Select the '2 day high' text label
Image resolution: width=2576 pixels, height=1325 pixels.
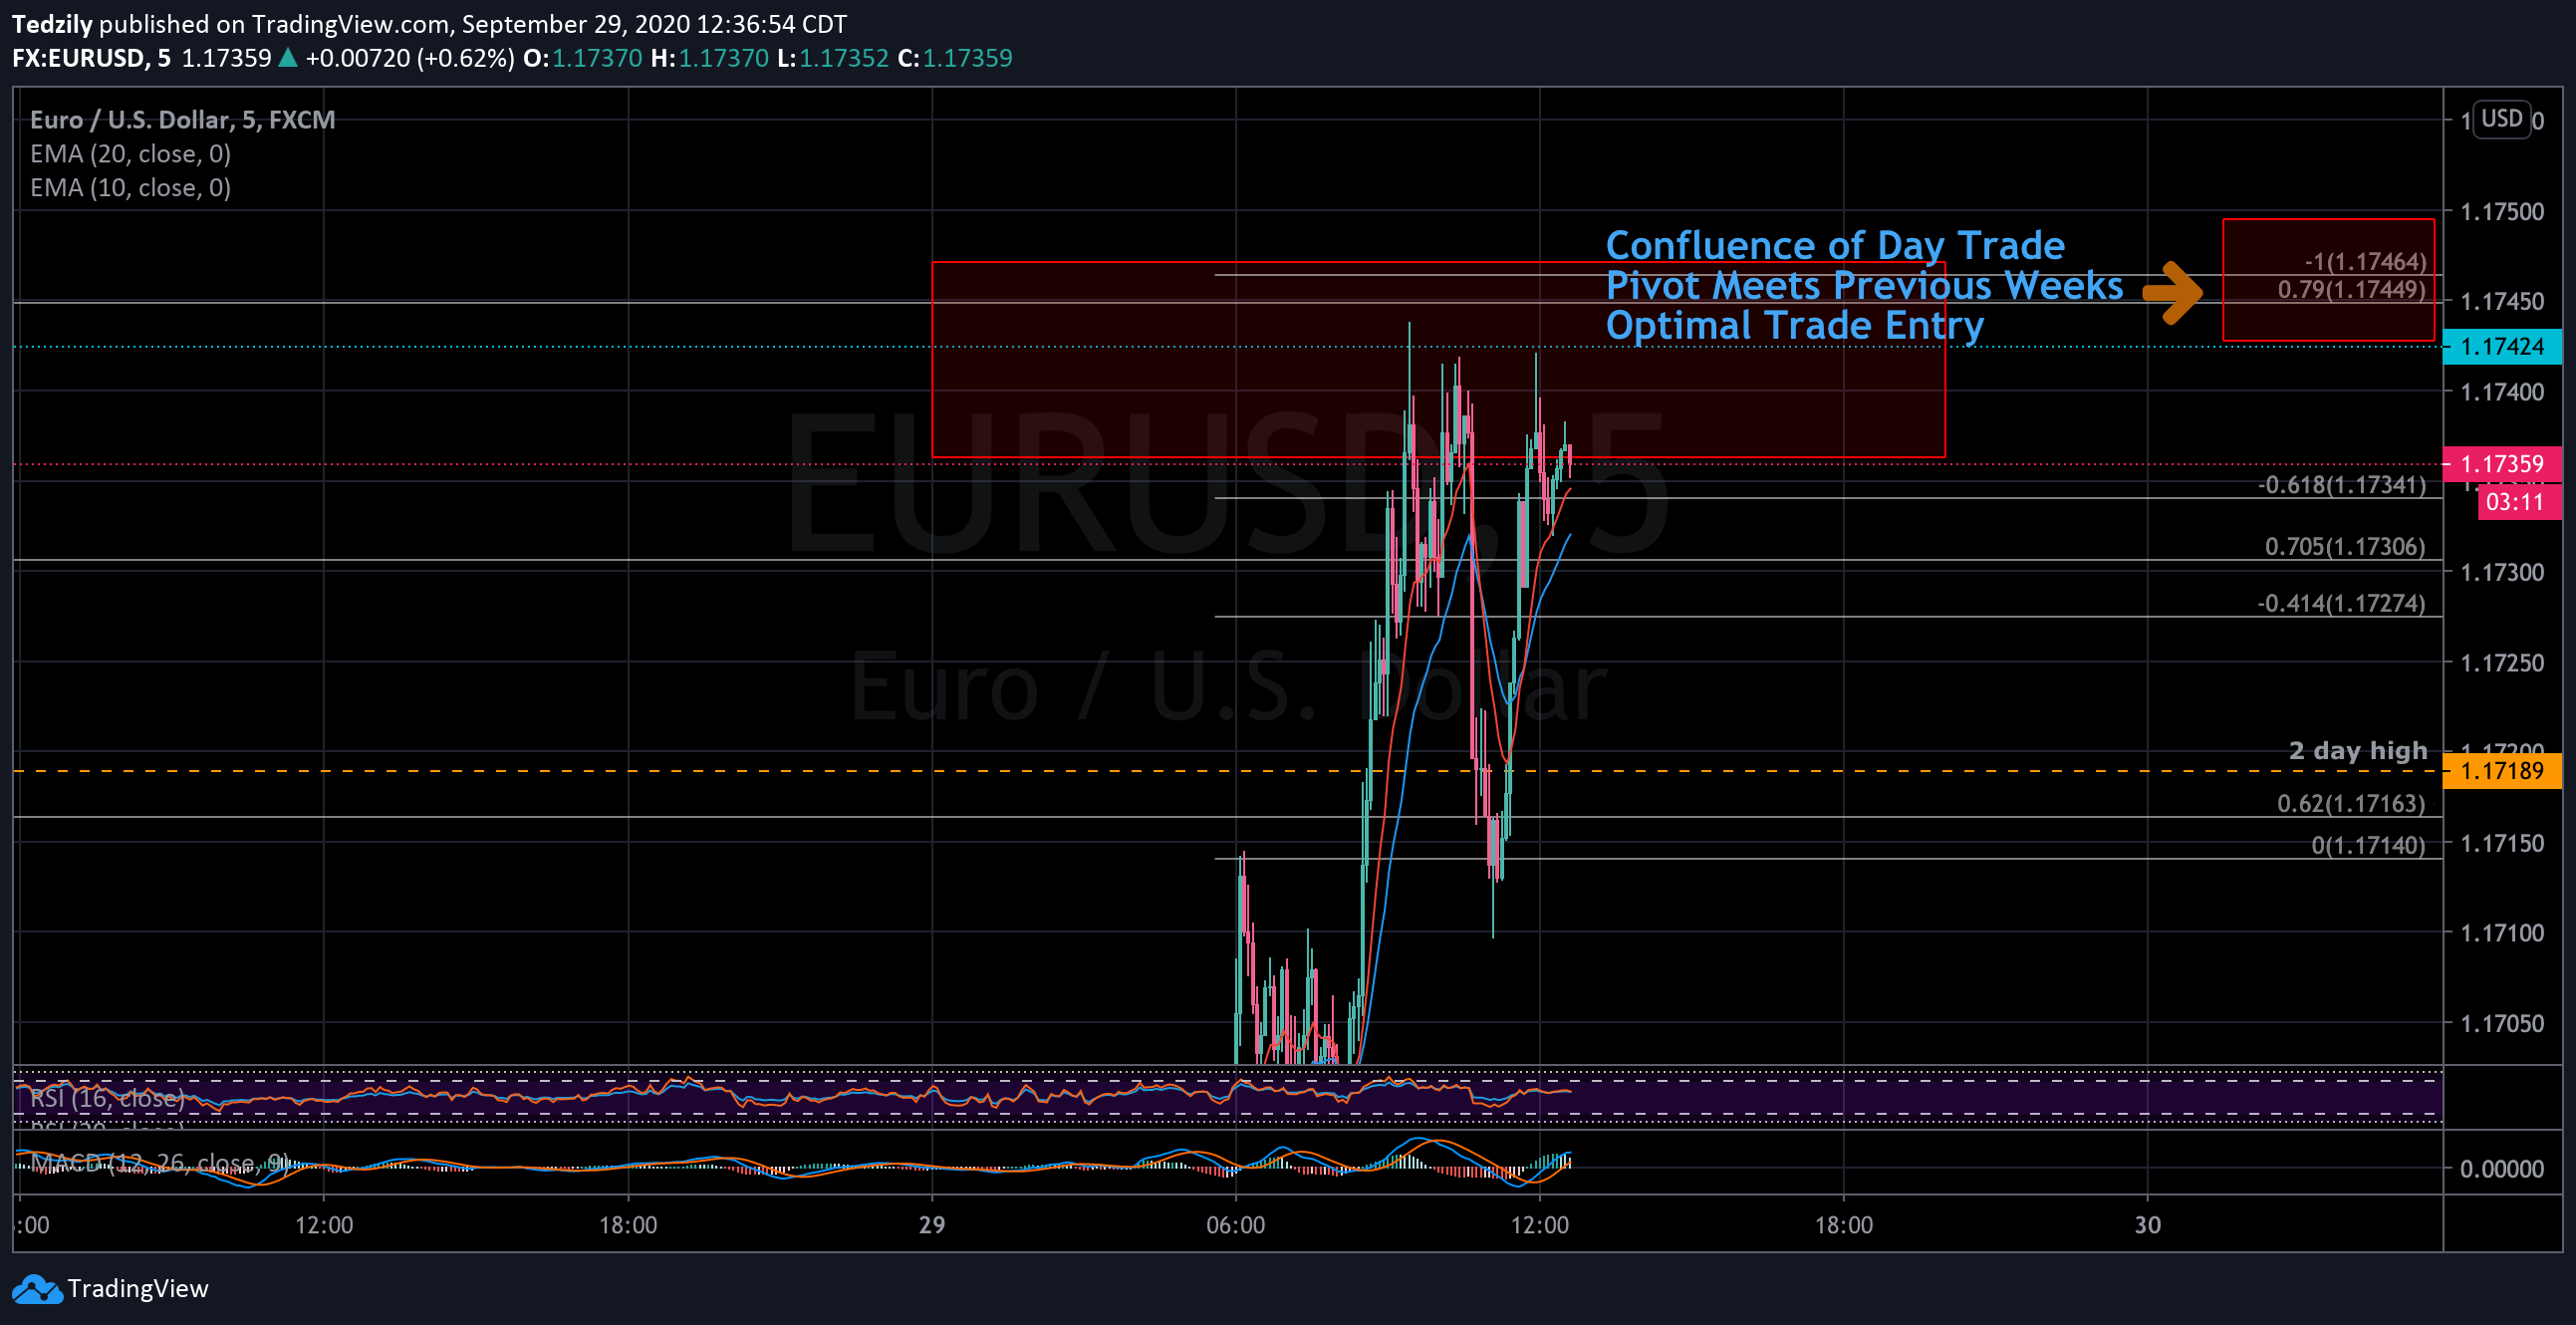(x=2358, y=751)
